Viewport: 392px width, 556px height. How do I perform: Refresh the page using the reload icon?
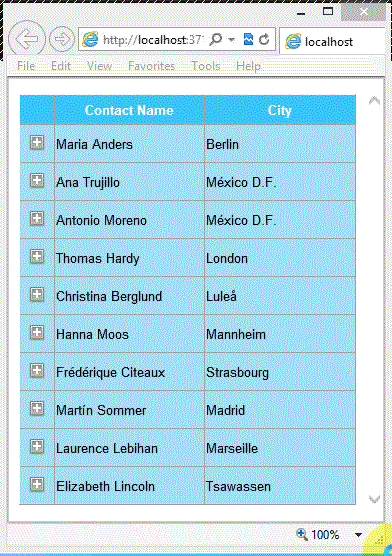point(264,39)
